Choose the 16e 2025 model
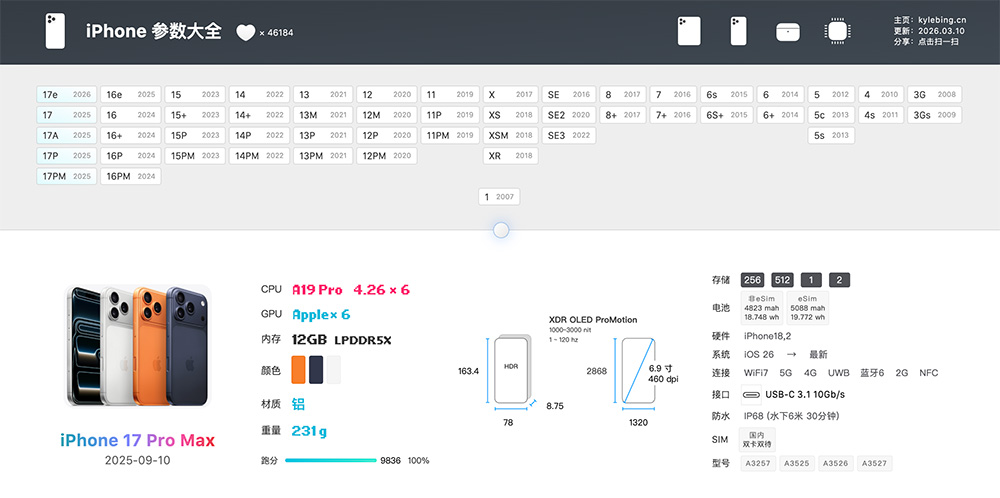This screenshot has height=498, width=1000. (x=131, y=94)
